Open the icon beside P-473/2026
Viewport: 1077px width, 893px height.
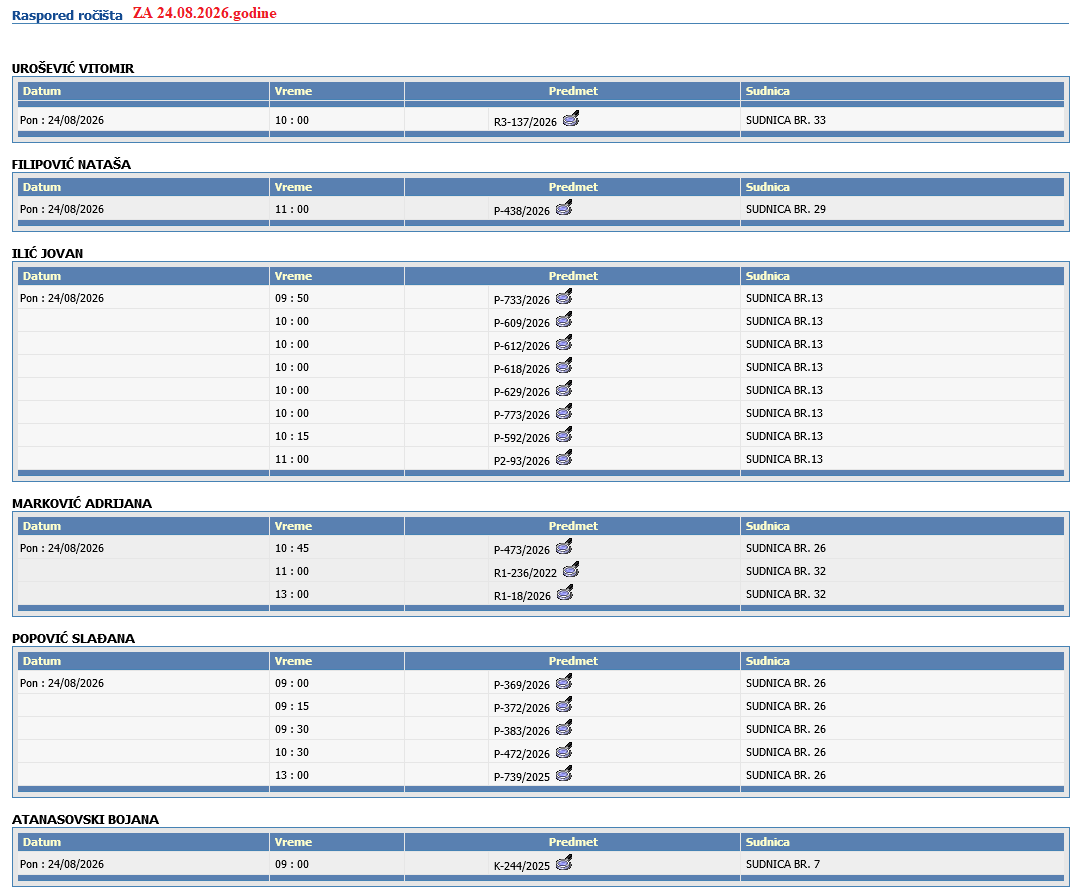[x=564, y=547]
